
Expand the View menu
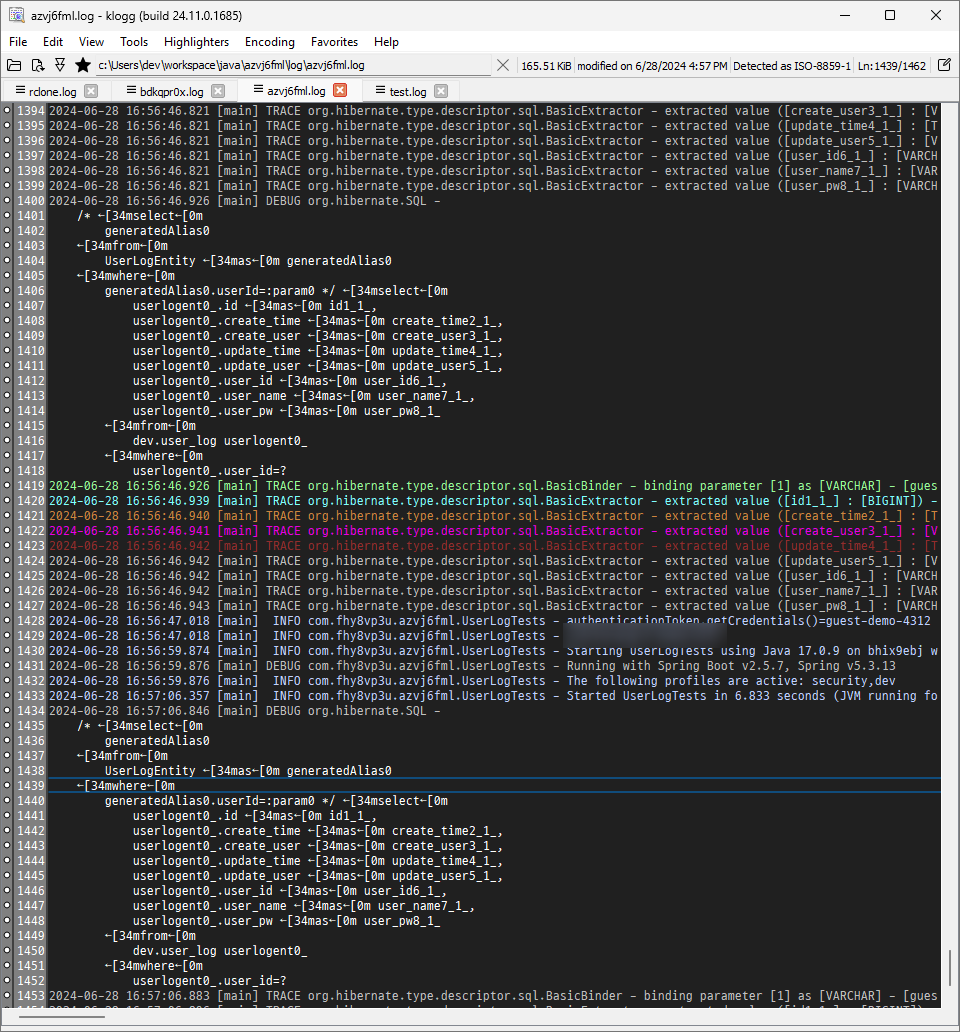coord(91,42)
